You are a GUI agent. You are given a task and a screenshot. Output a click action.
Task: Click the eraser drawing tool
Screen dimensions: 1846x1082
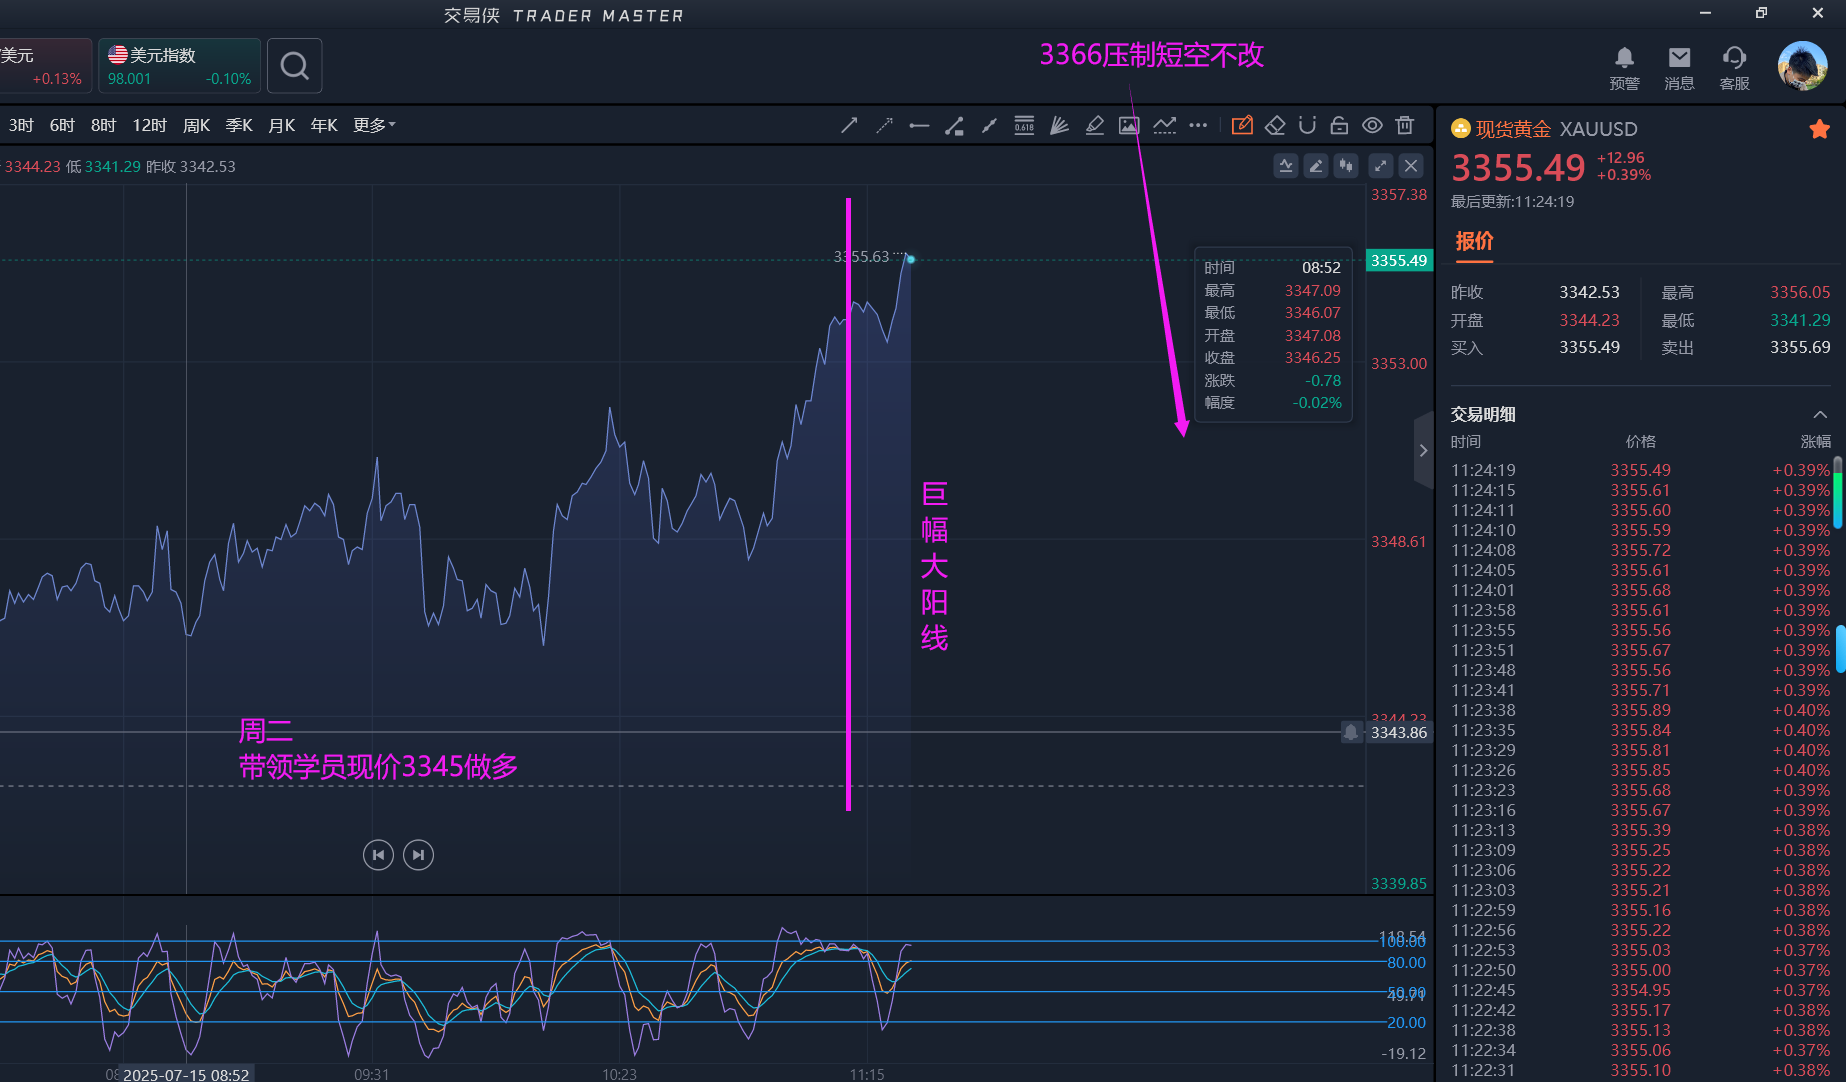[1275, 125]
